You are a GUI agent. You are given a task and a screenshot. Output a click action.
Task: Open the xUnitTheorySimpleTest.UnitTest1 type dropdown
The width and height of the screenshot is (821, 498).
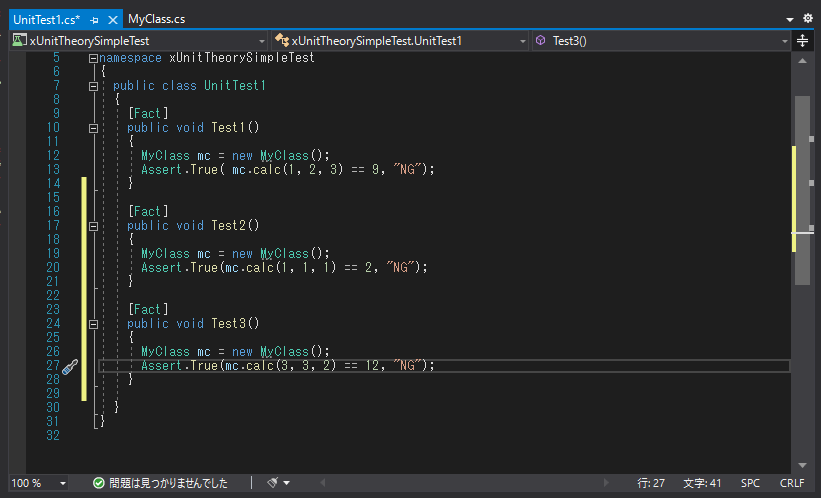pyautogui.click(x=522, y=41)
